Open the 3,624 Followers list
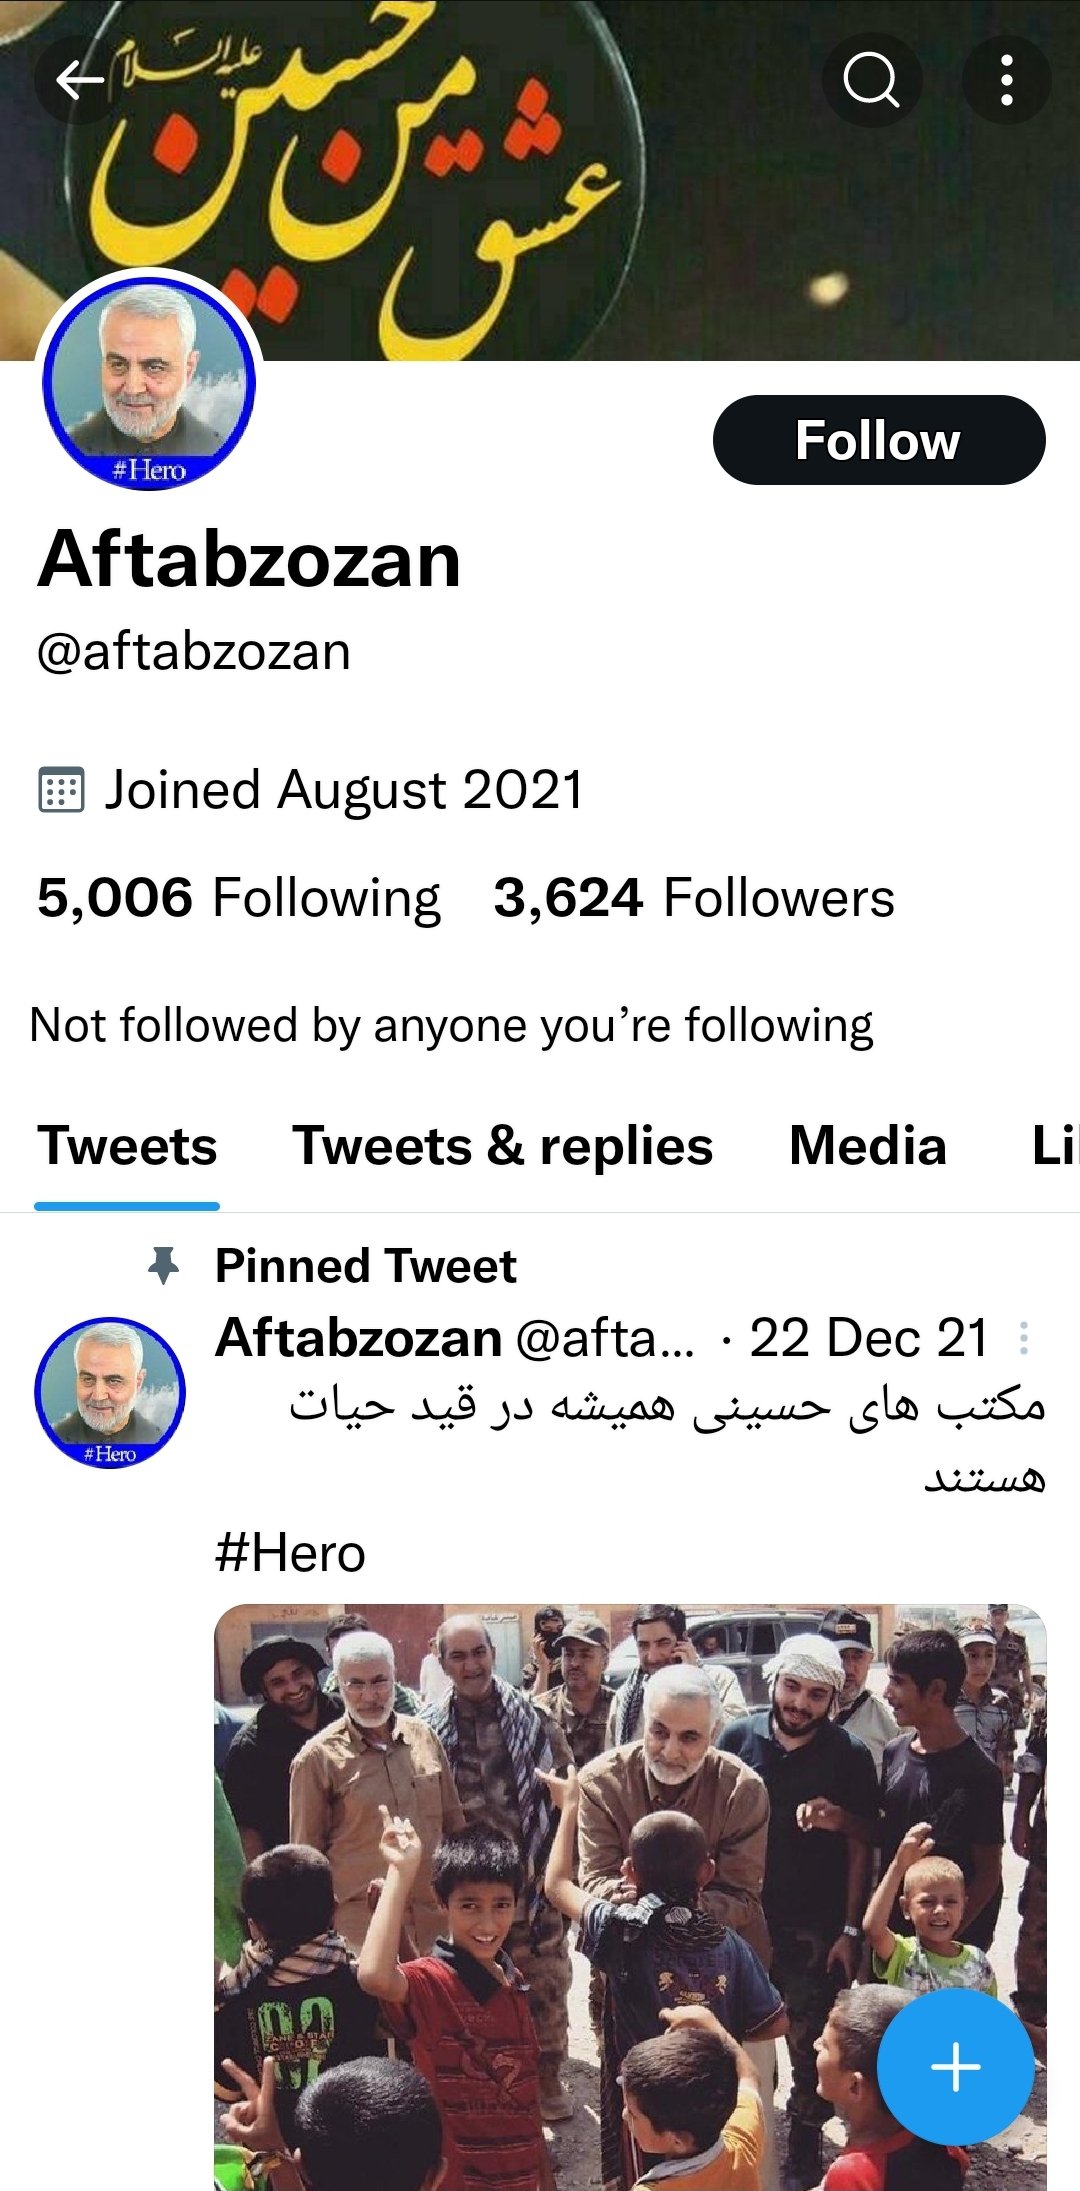1080x2191 pixels. coord(694,897)
